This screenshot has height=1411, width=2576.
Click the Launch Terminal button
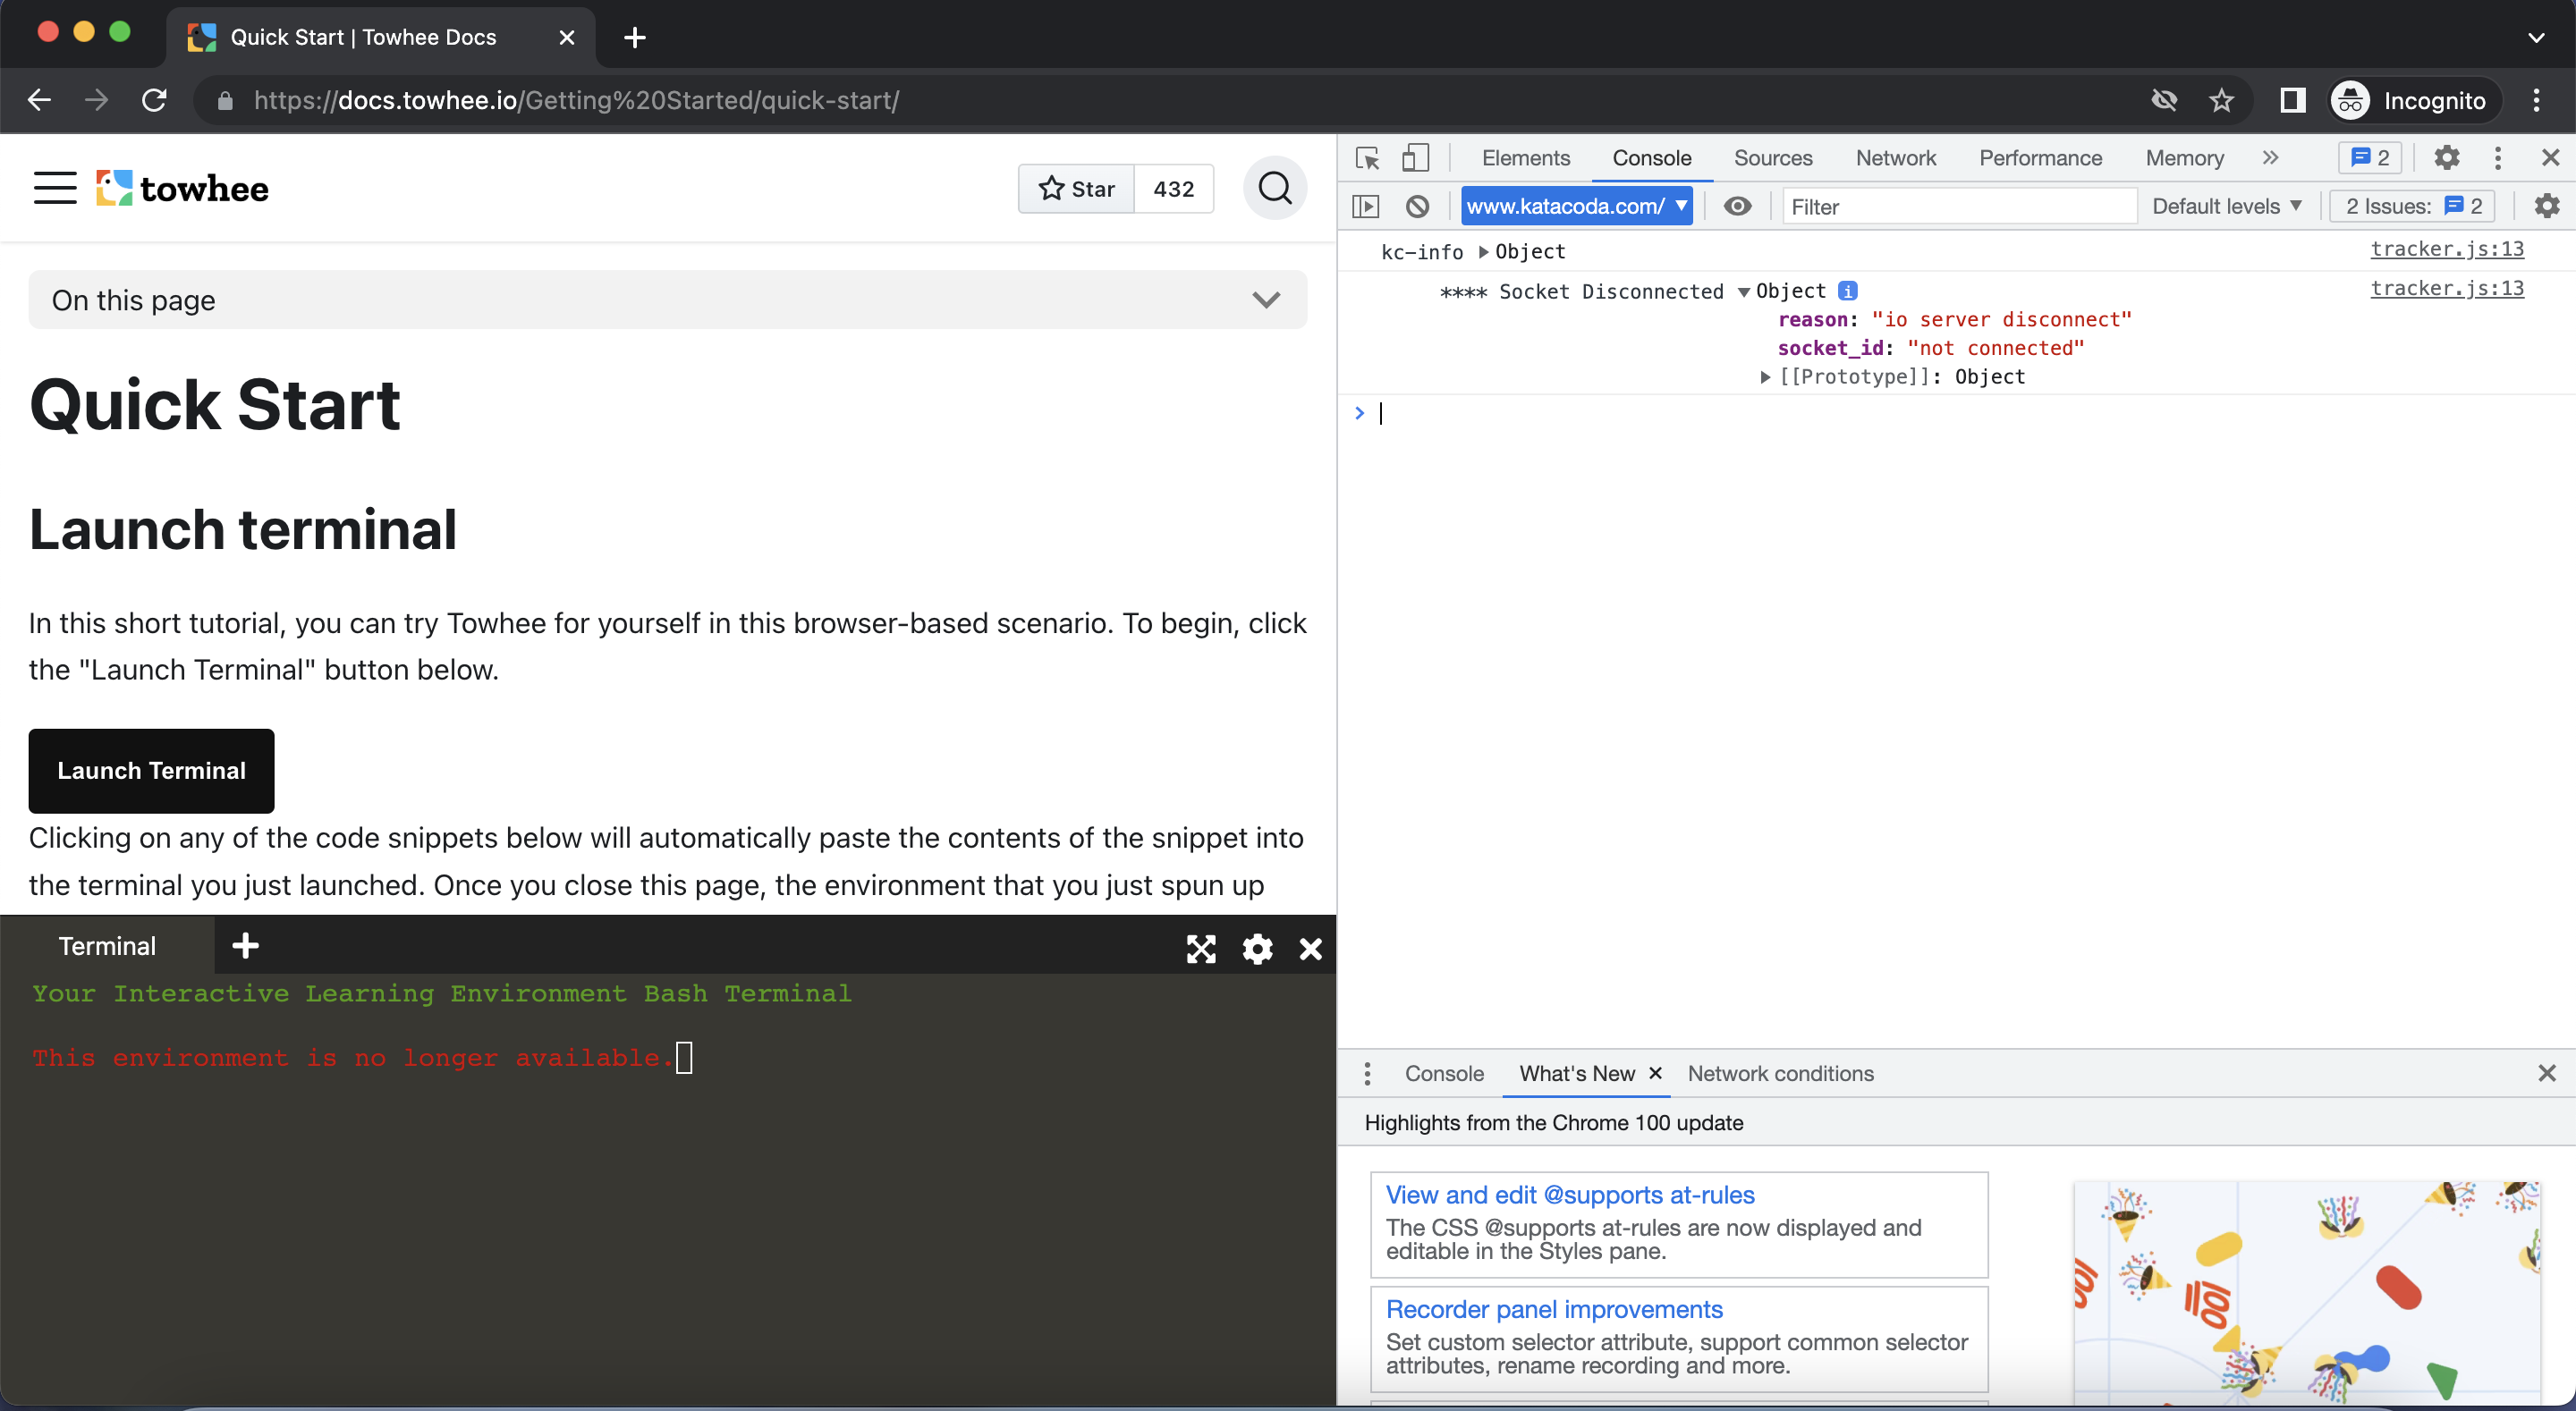pyautogui.click(x=151, y=770)
